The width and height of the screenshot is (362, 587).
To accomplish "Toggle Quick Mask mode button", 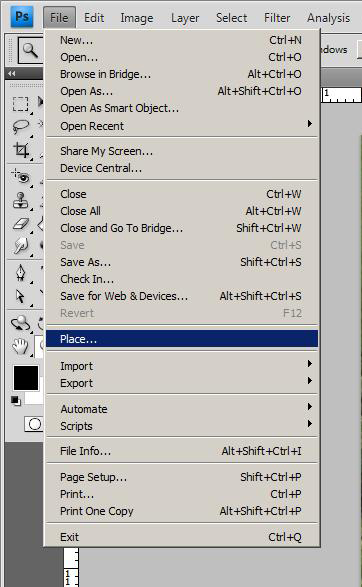I will click(34, 424).
